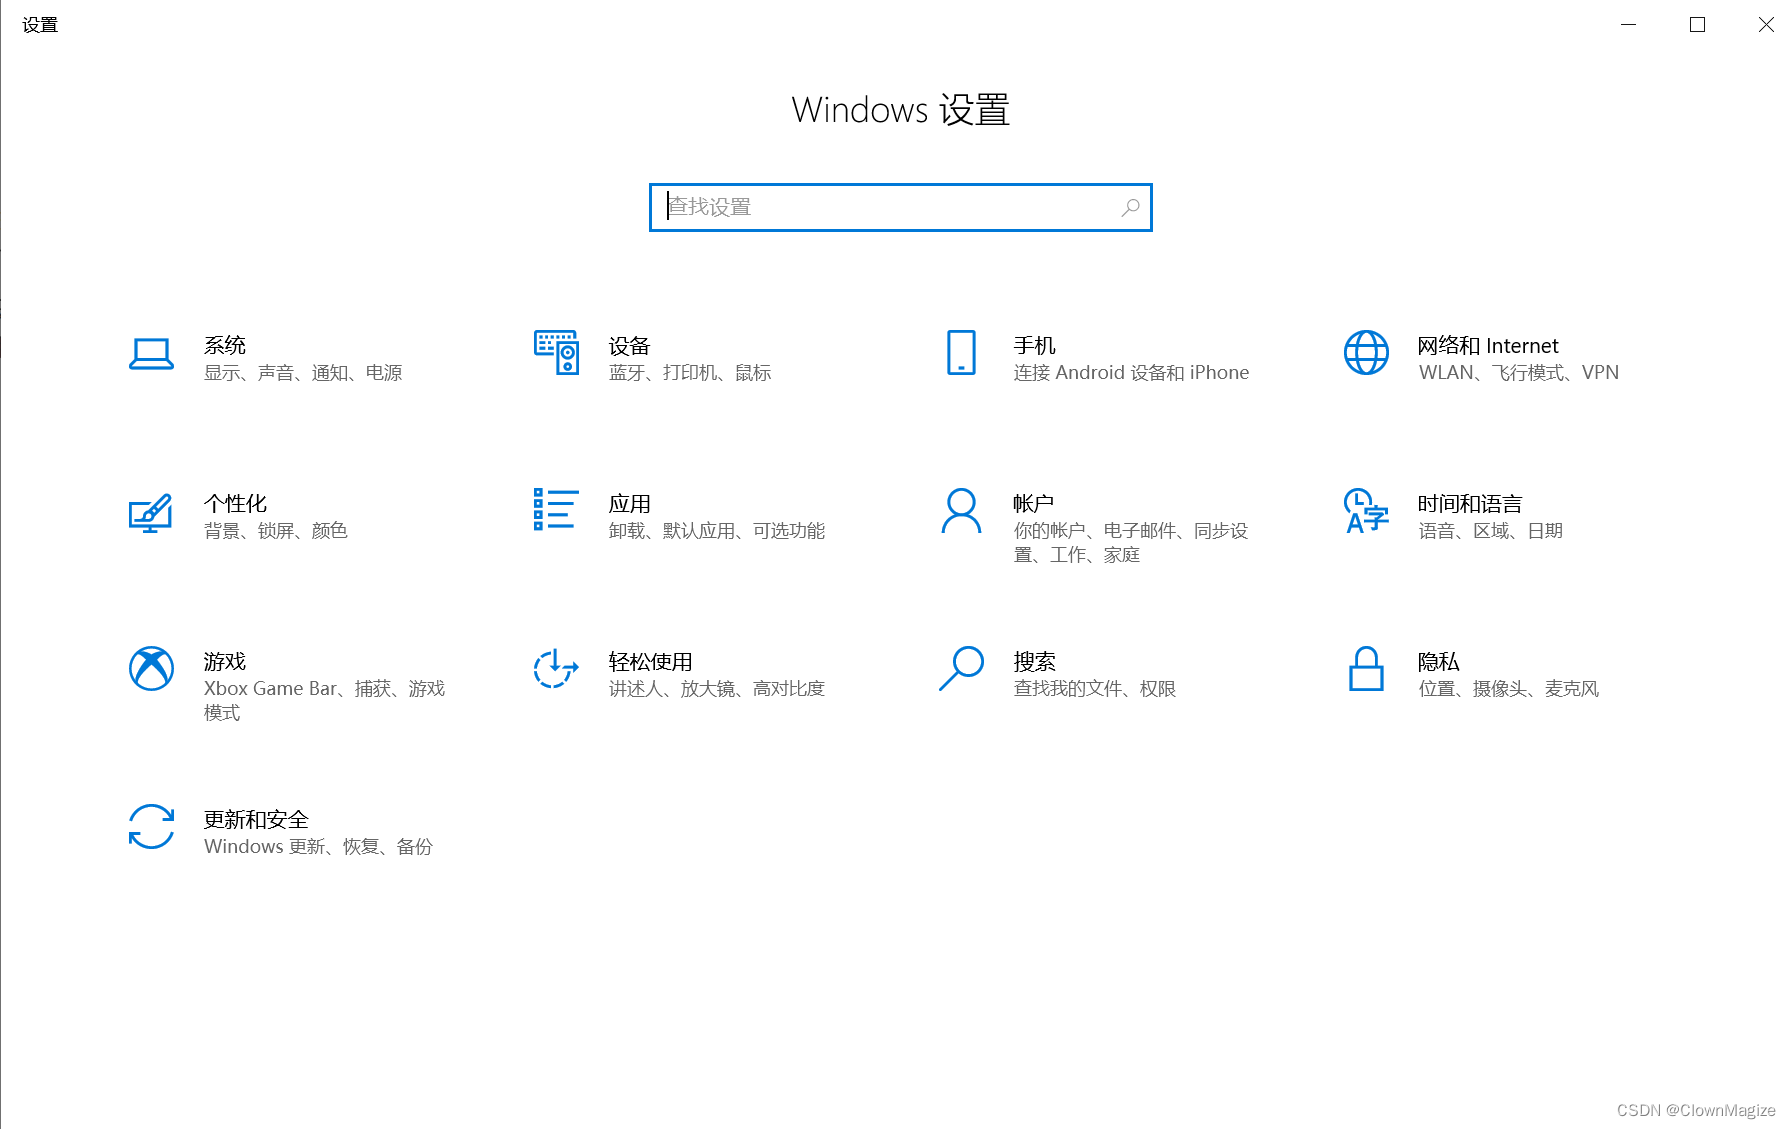Screen dimensions: 1791x1129
Task: Click the padlock icon for 隐私
Action: [1366, 668]
